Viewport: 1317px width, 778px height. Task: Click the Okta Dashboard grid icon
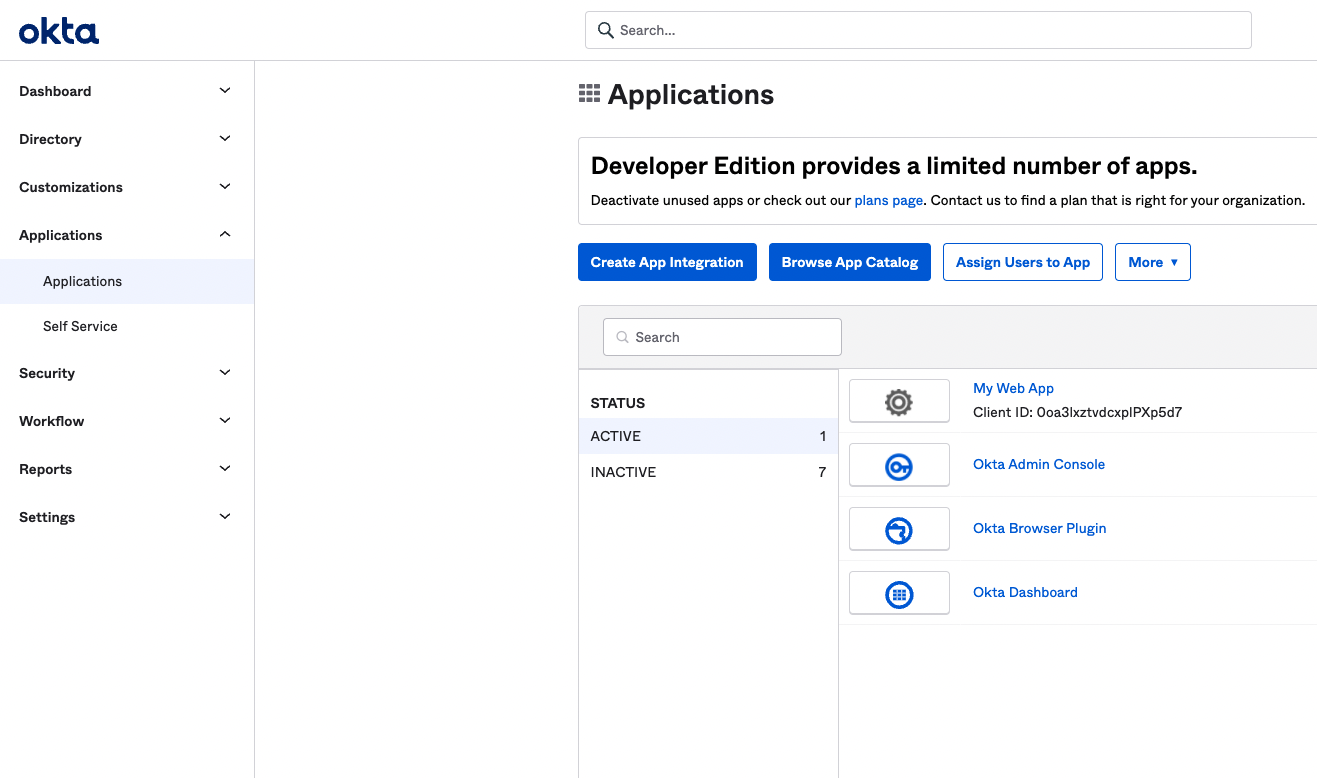899,594
